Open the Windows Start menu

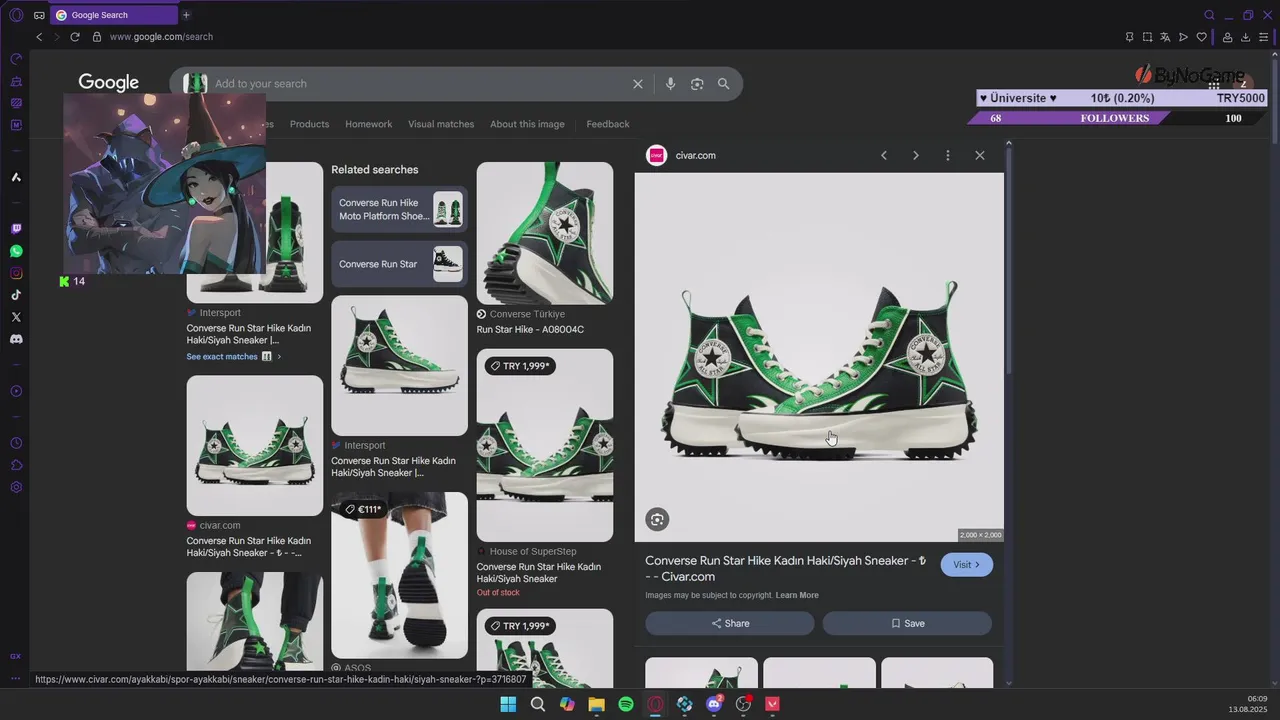(x=508, y=704)
